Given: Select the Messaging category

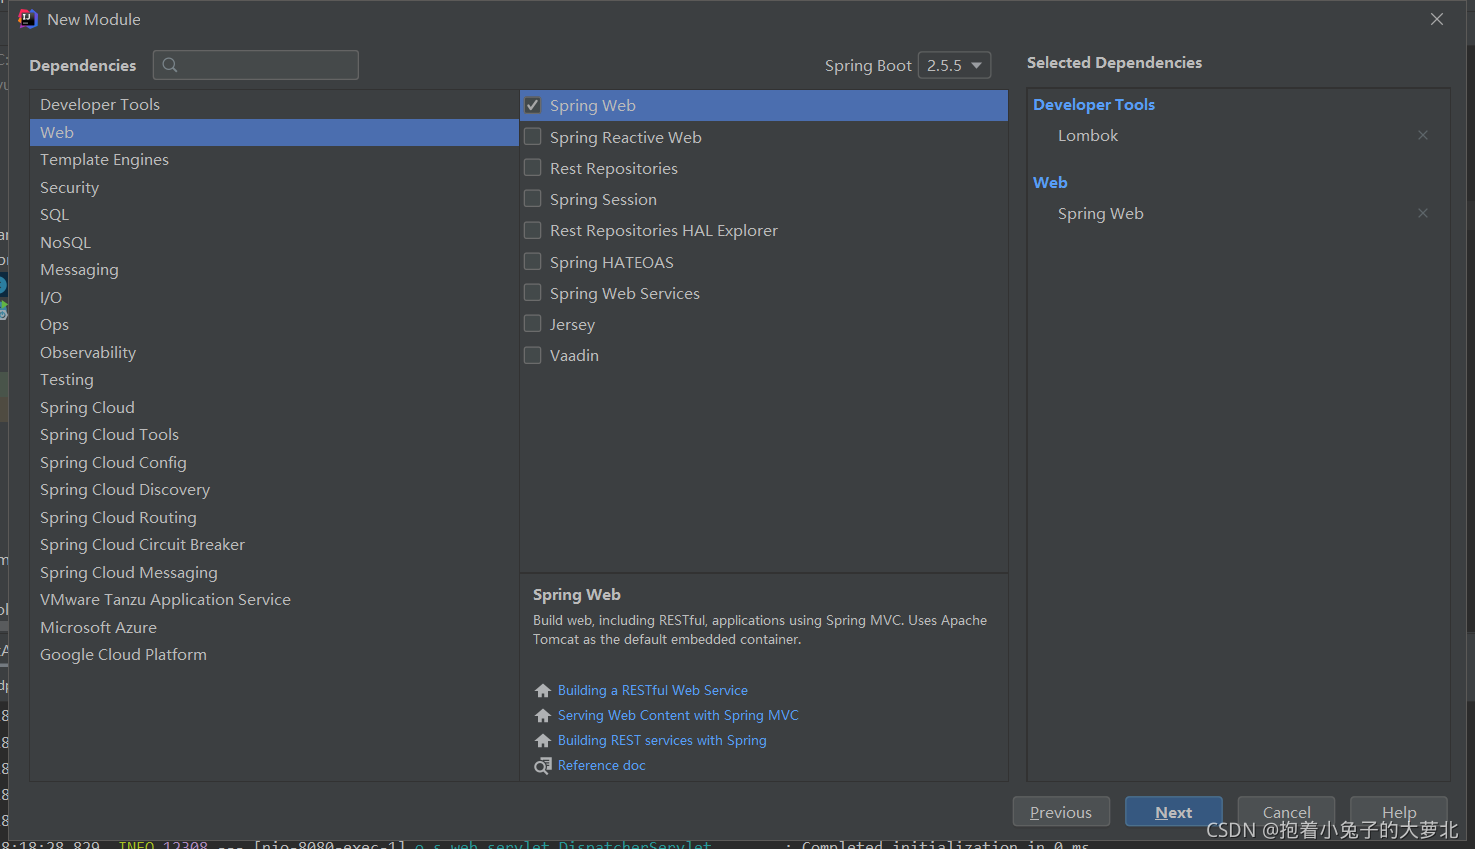Looking at the screenshot, I should [x=274, y=270].
